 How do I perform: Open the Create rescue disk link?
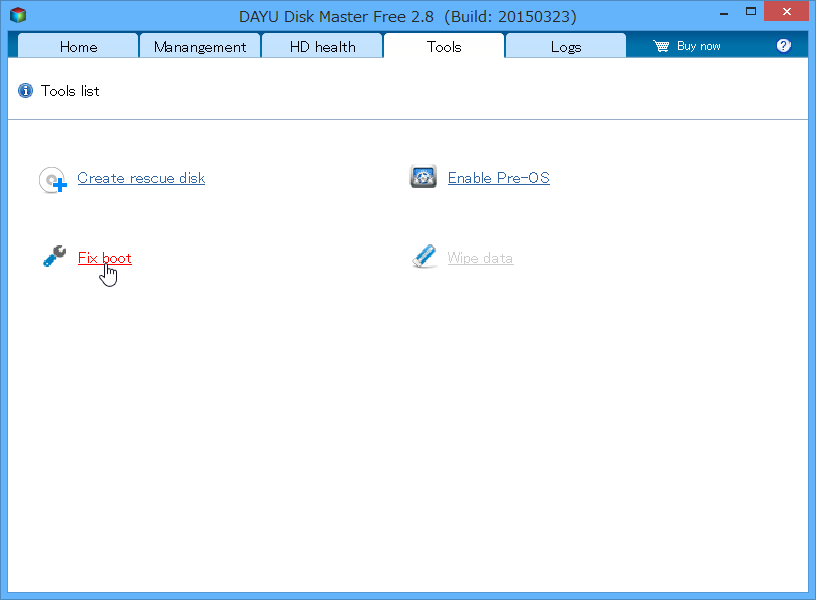point(140,178)
